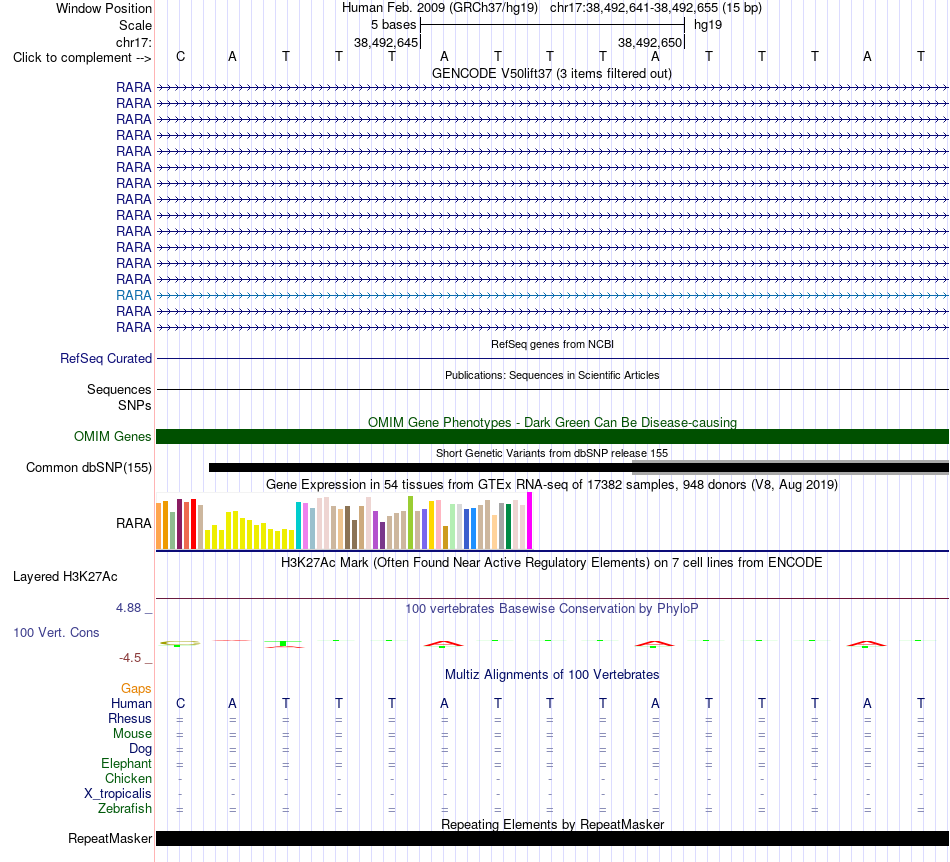
Task: Open the Multiz Alignments of 100 Vertebrates title
Action: coord(552,675)
